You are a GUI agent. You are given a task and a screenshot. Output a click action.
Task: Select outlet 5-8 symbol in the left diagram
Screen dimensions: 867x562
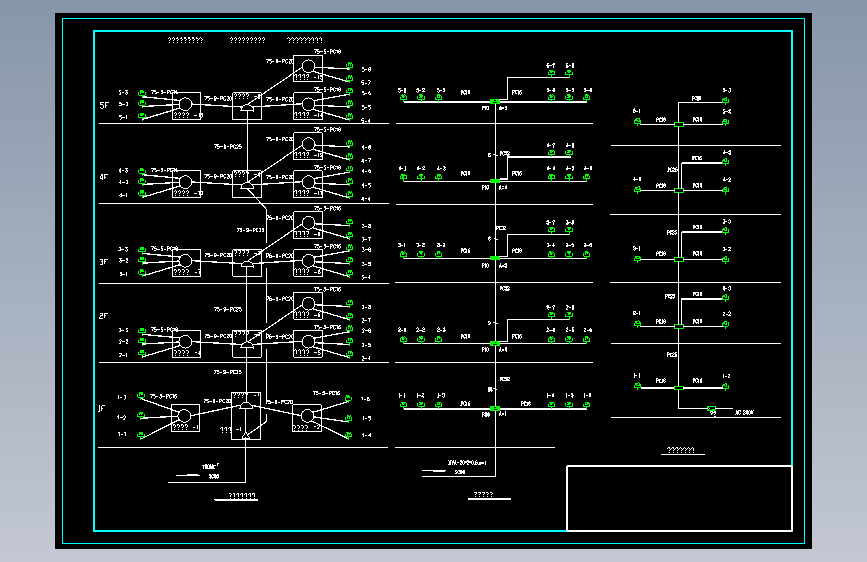click(349, 66)
